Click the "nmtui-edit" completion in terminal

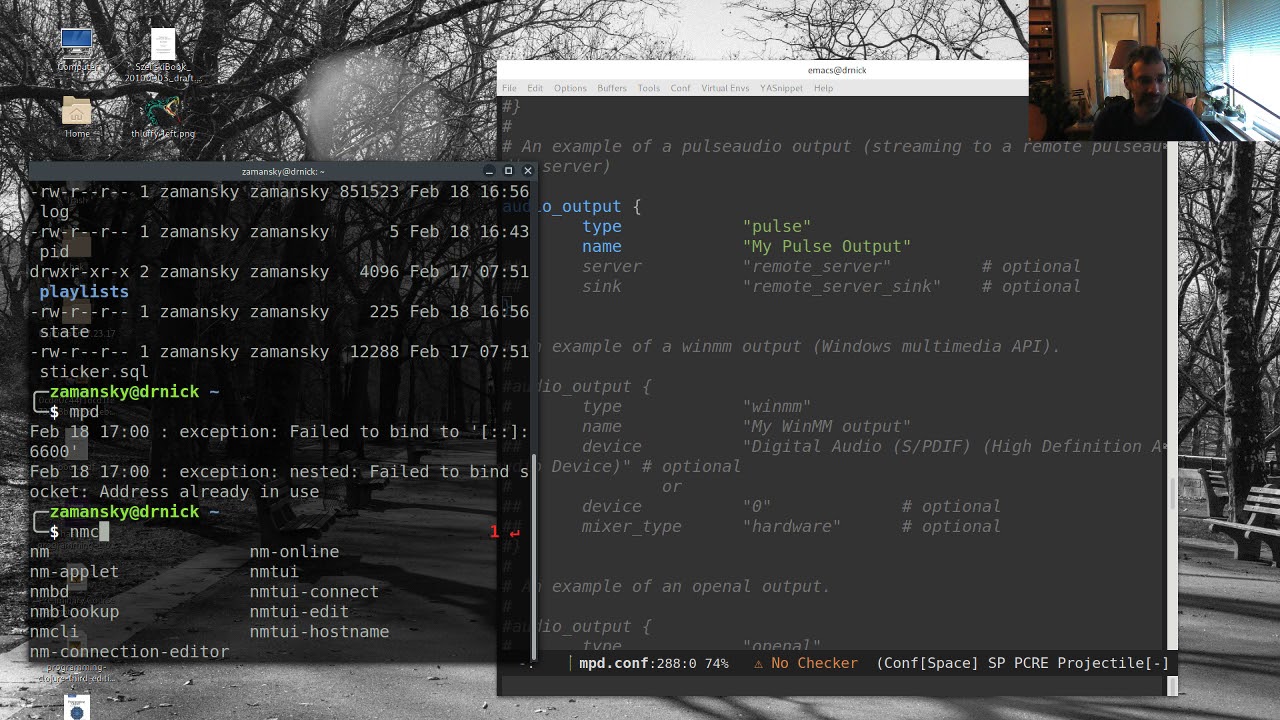(x=299, y=611)
